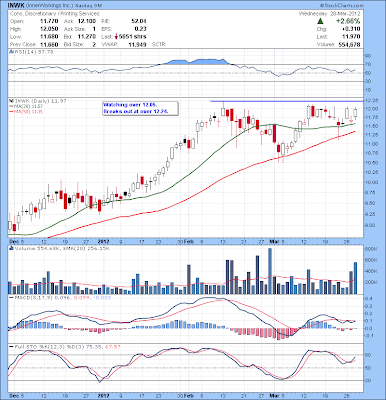Click the Cons. Discretionary / Printing Services sector text
Image resolution: width=386 pixels, height=400 pixels.
(x=55, y=14)
